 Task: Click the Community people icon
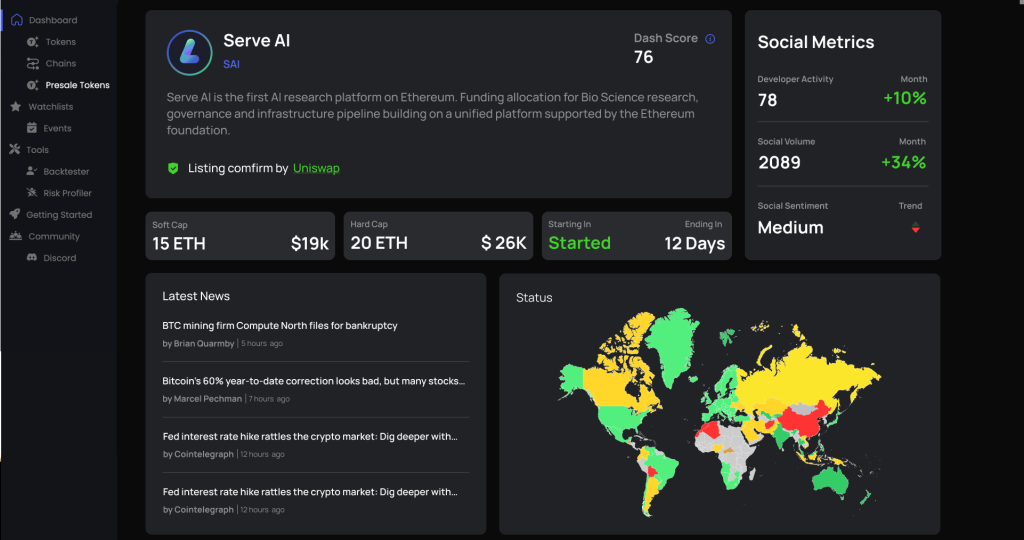tap(16, 236)
